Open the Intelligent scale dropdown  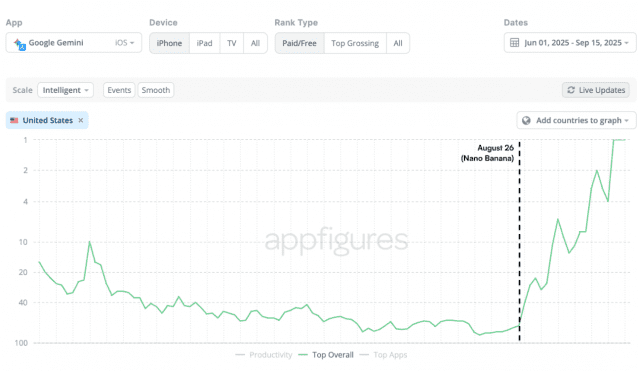(x=66, y=90)
